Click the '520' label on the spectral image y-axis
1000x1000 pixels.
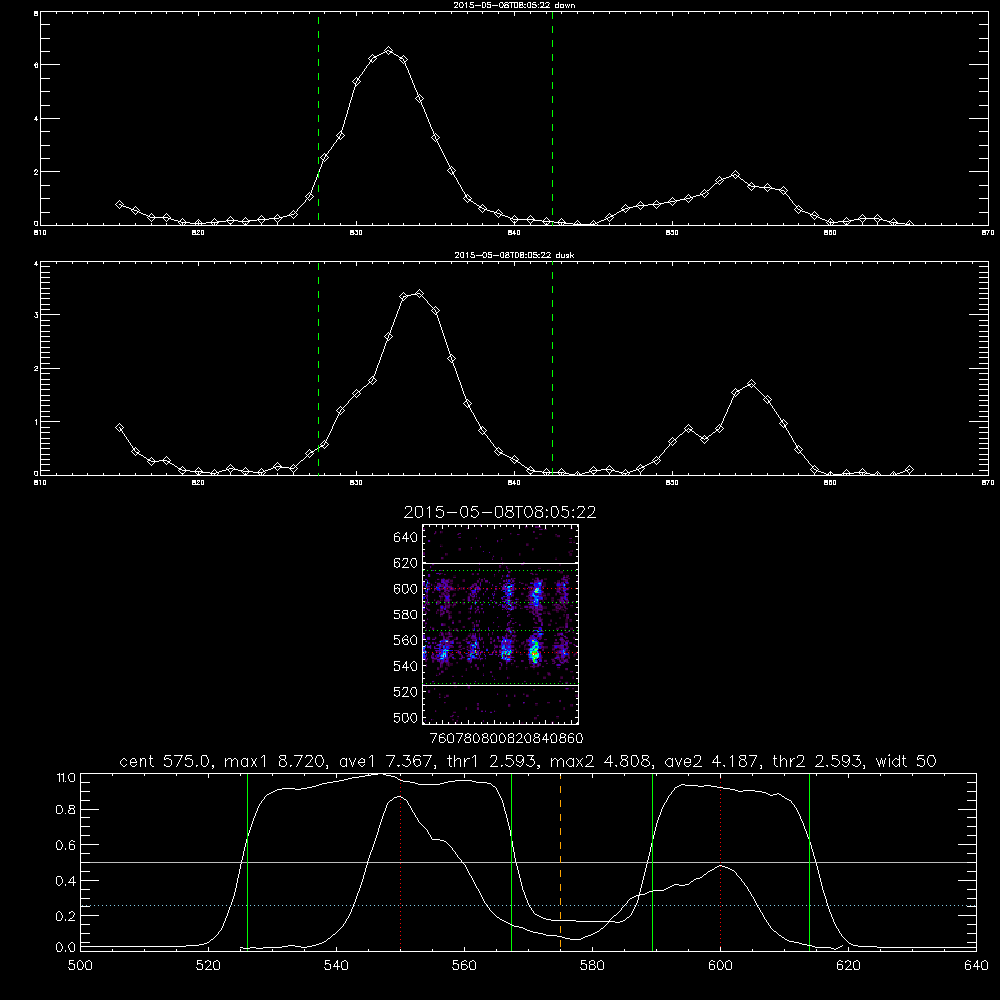tap(406, 692)
